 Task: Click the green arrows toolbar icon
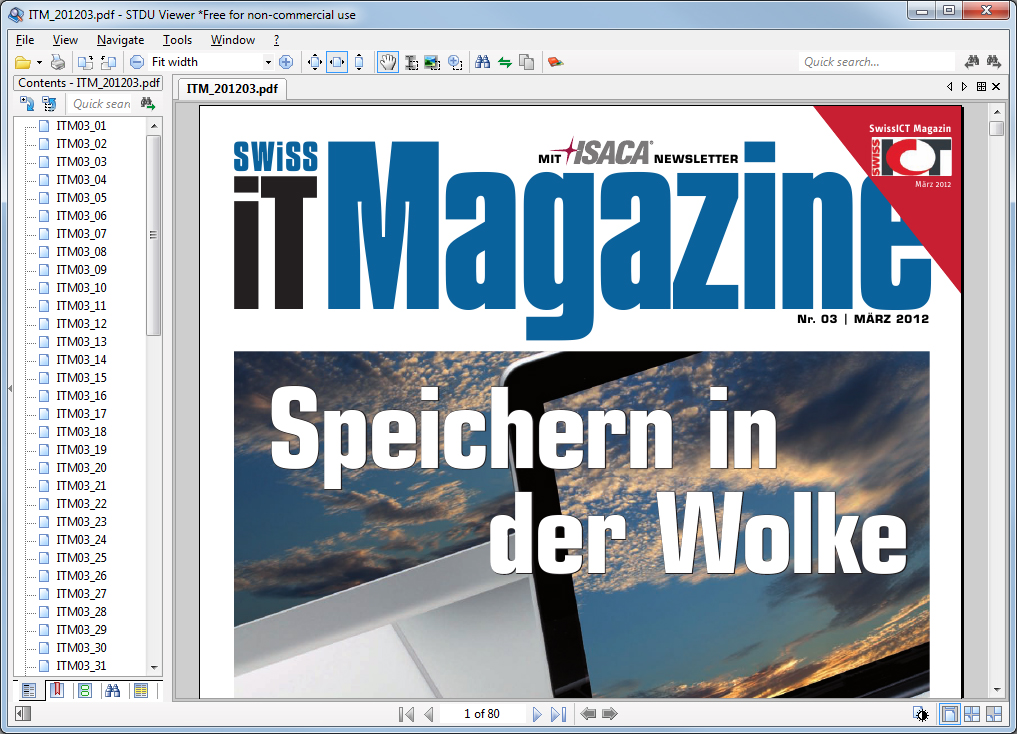point(505,62)
